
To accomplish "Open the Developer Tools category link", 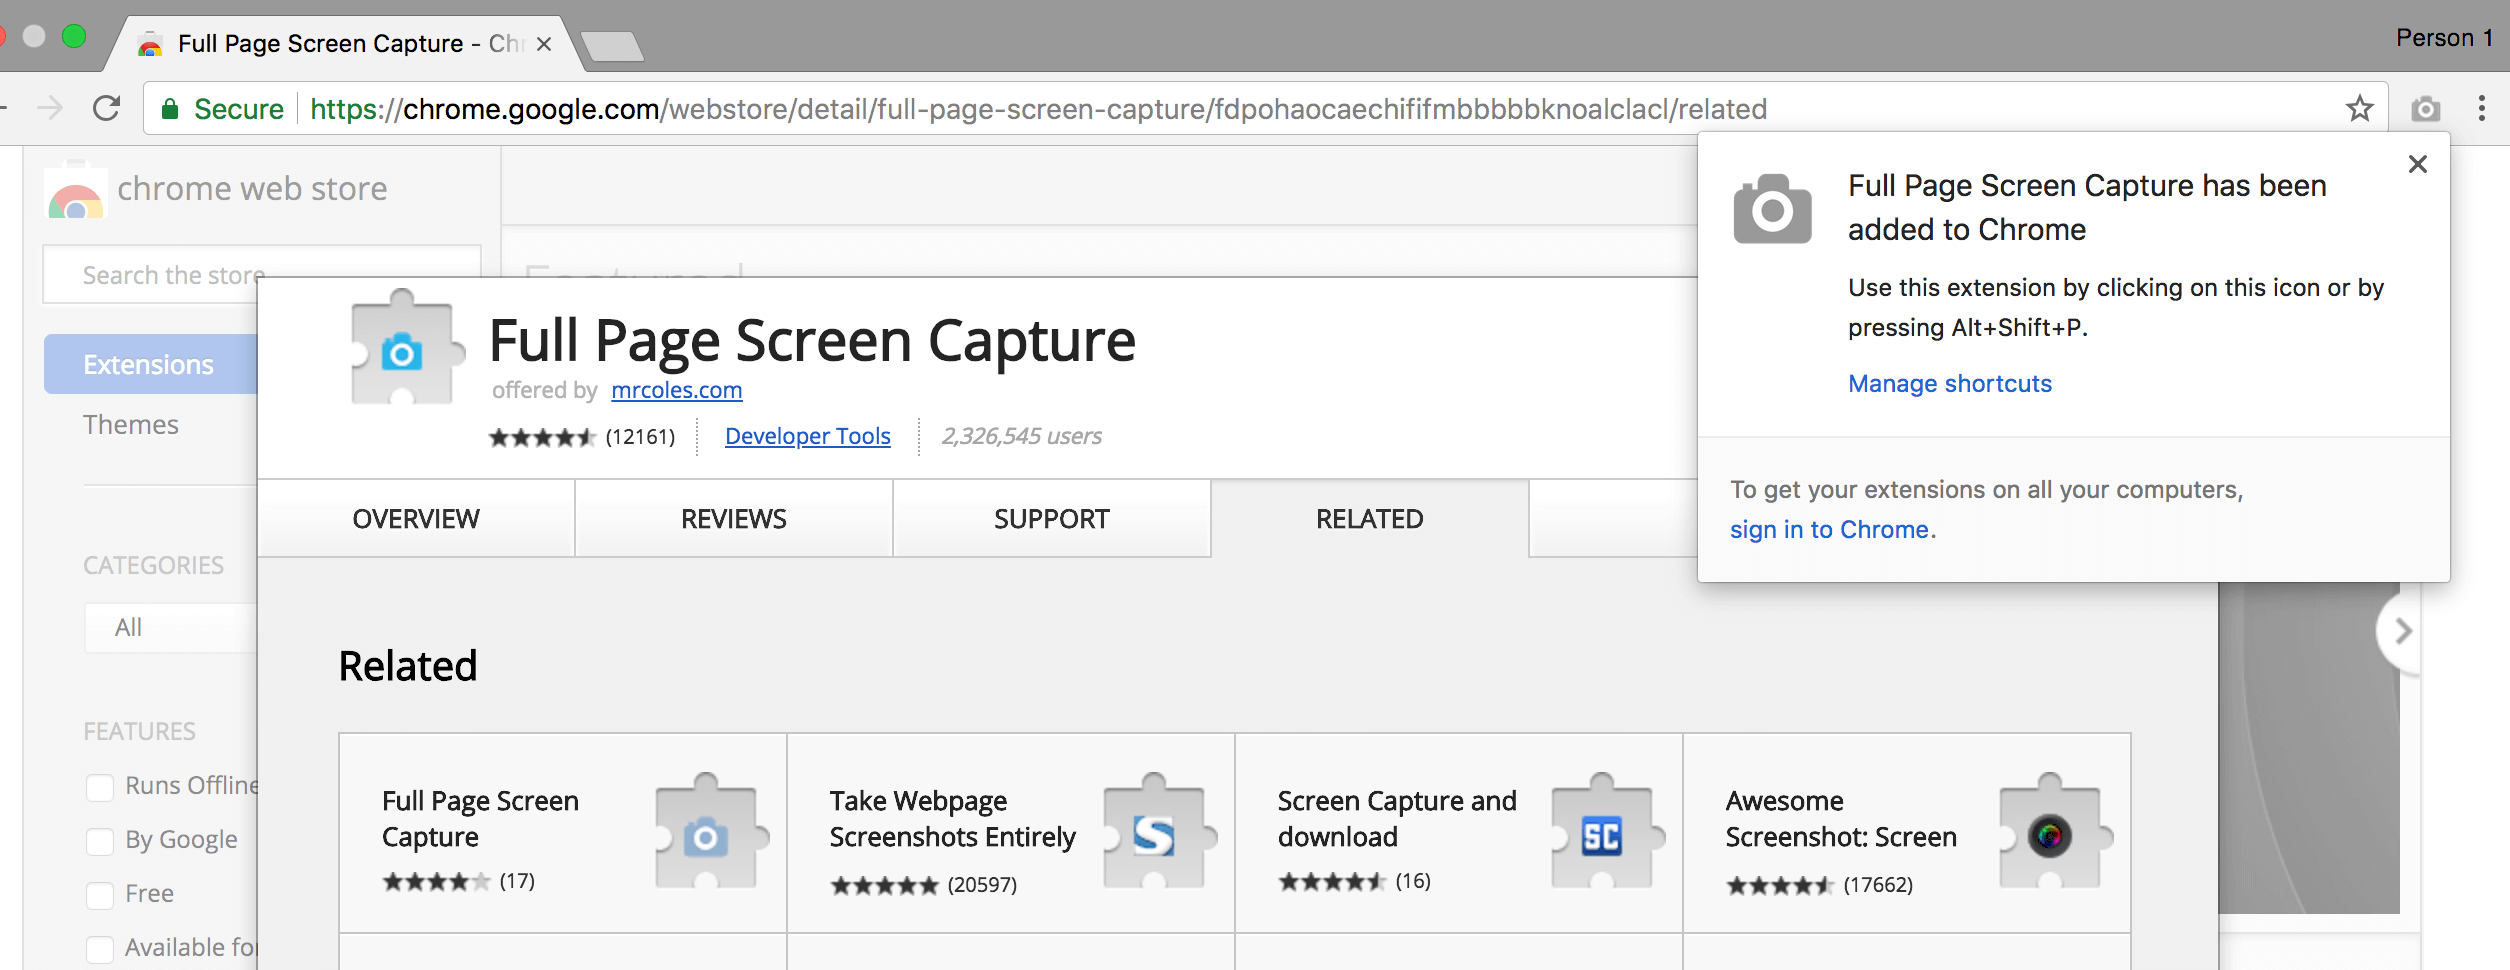I will [x=808, y=436].
